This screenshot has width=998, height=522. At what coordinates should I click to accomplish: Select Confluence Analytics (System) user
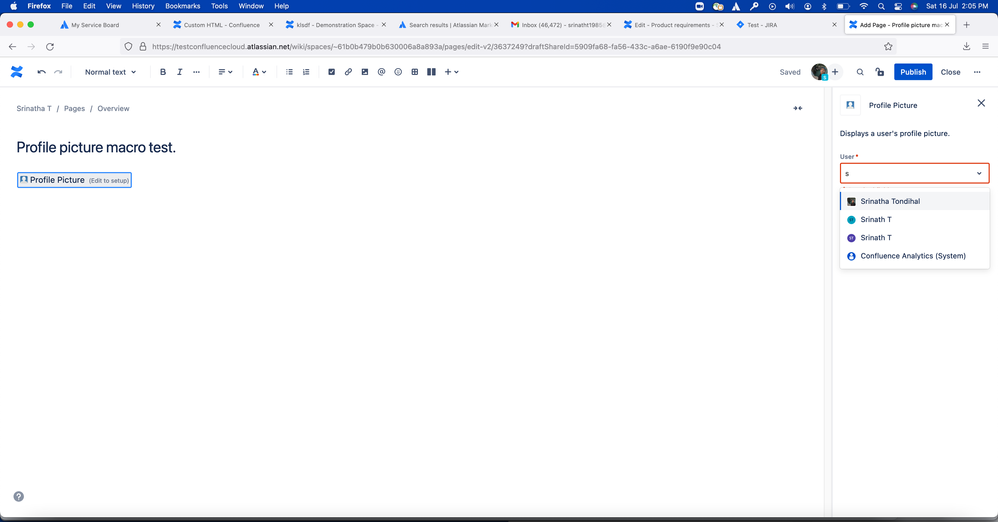click(x=915, y=256)
